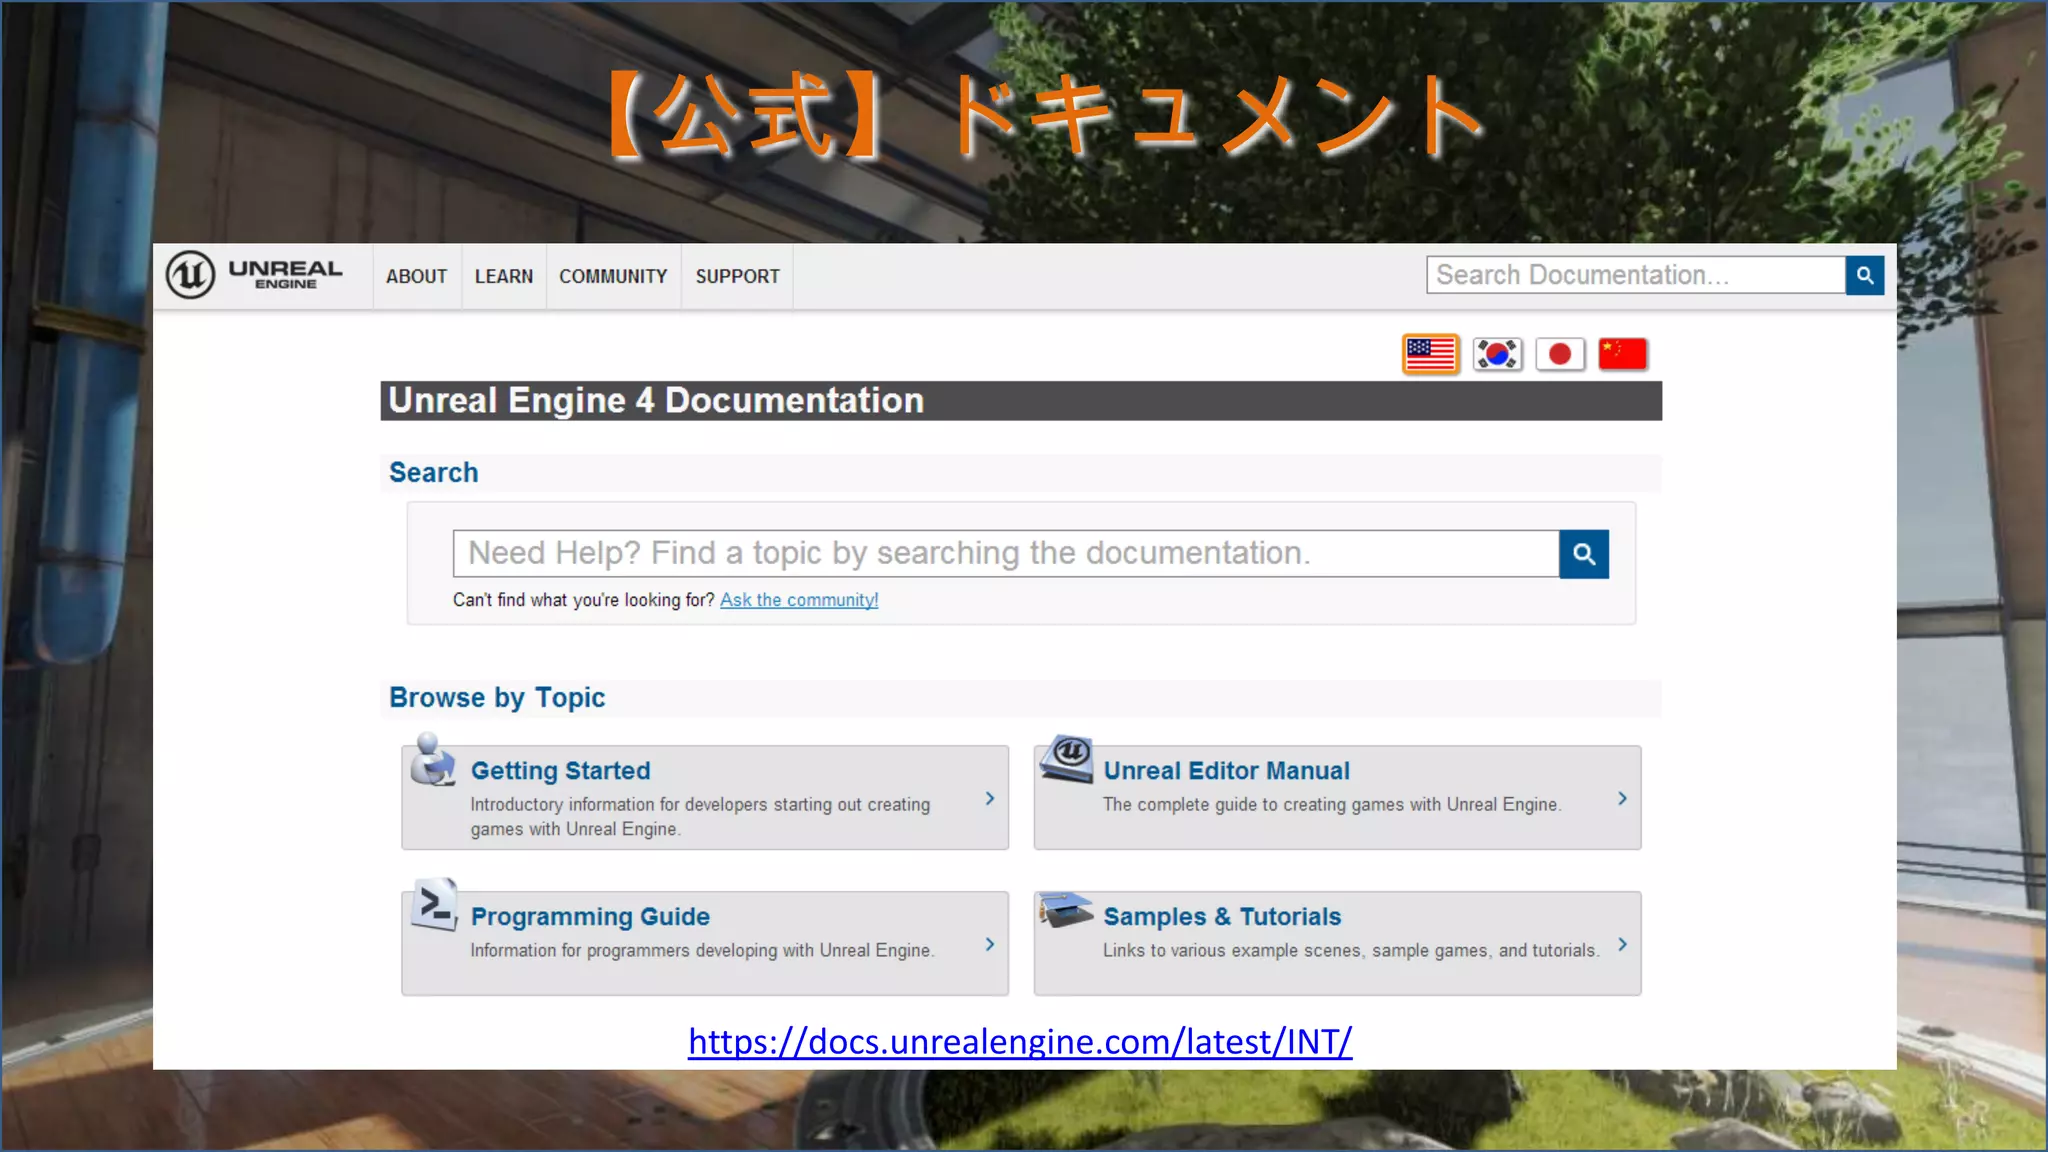Click the Need Help search input field
2048x1152 pixels.
[x=1006, y=554]
